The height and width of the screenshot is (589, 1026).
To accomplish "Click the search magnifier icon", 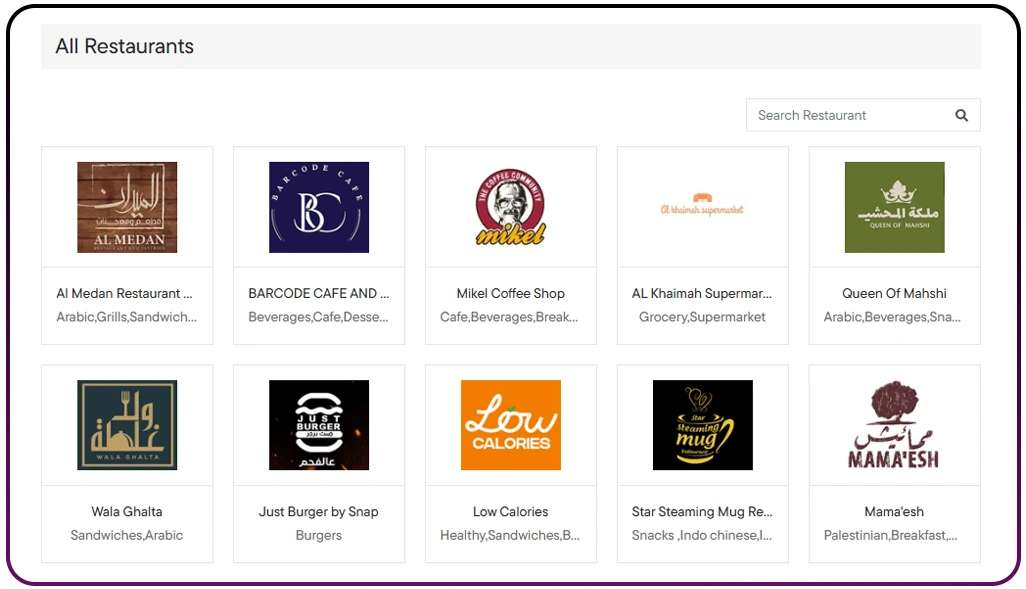I will (x=961, y=114).
